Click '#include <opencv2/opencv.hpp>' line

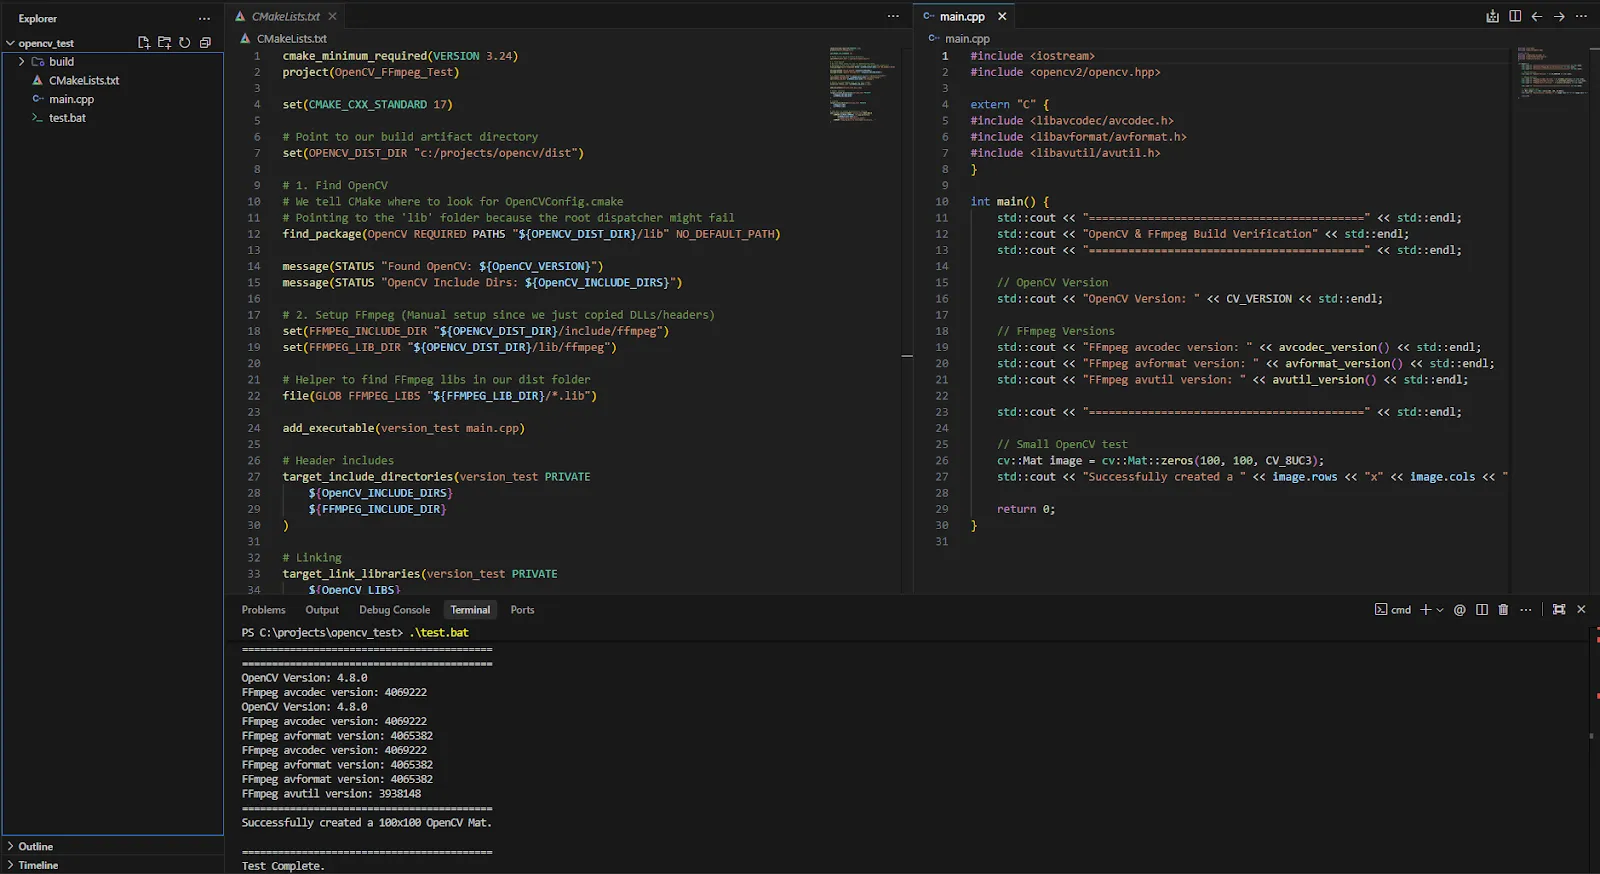click(x=1065, y=72)
